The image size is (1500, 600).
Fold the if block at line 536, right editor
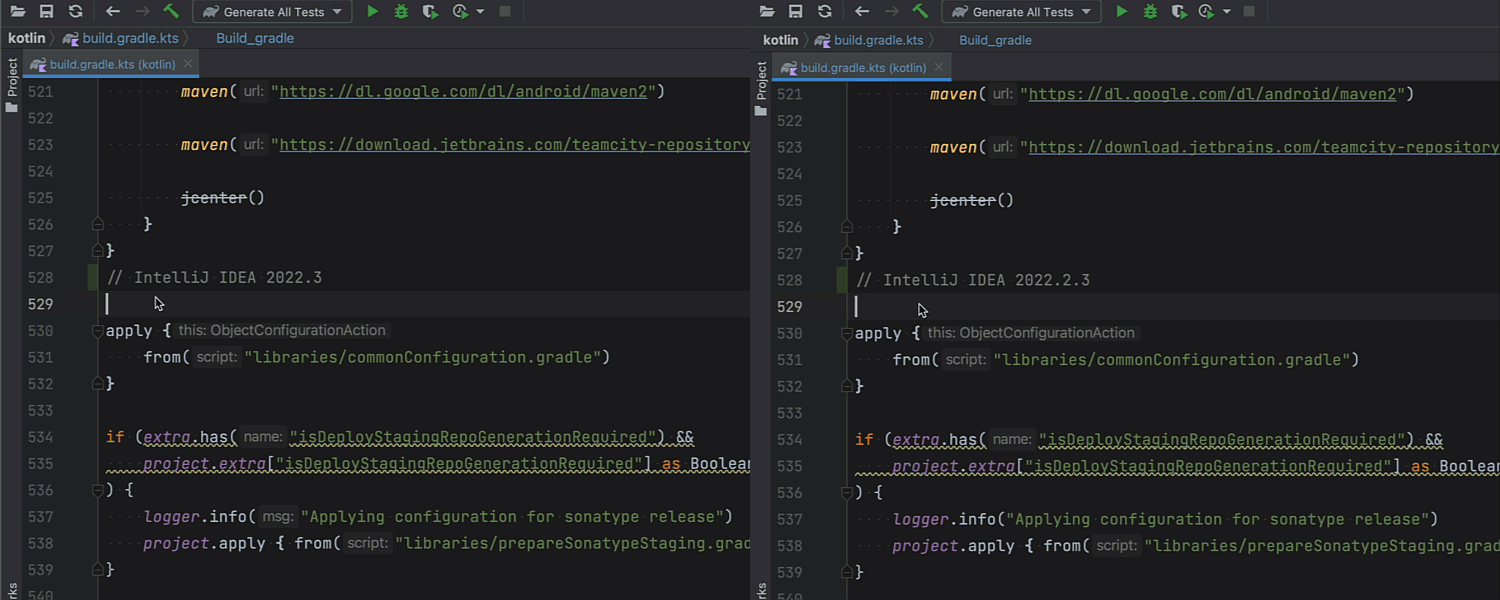(847, 493)
